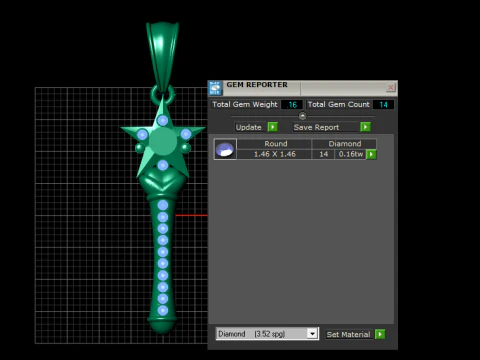Image resolution: width=480 pixels, height=360 pixels.
Task: Select the top gem on the star
Action: [163, 120]
